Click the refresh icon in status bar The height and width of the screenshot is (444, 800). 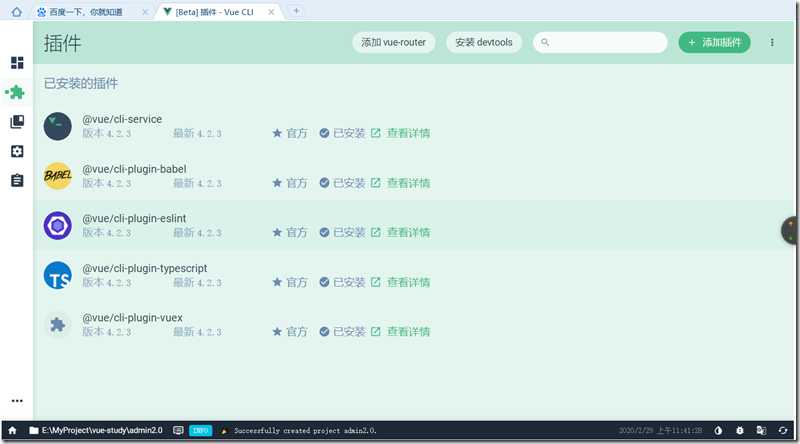click(783, 430)
